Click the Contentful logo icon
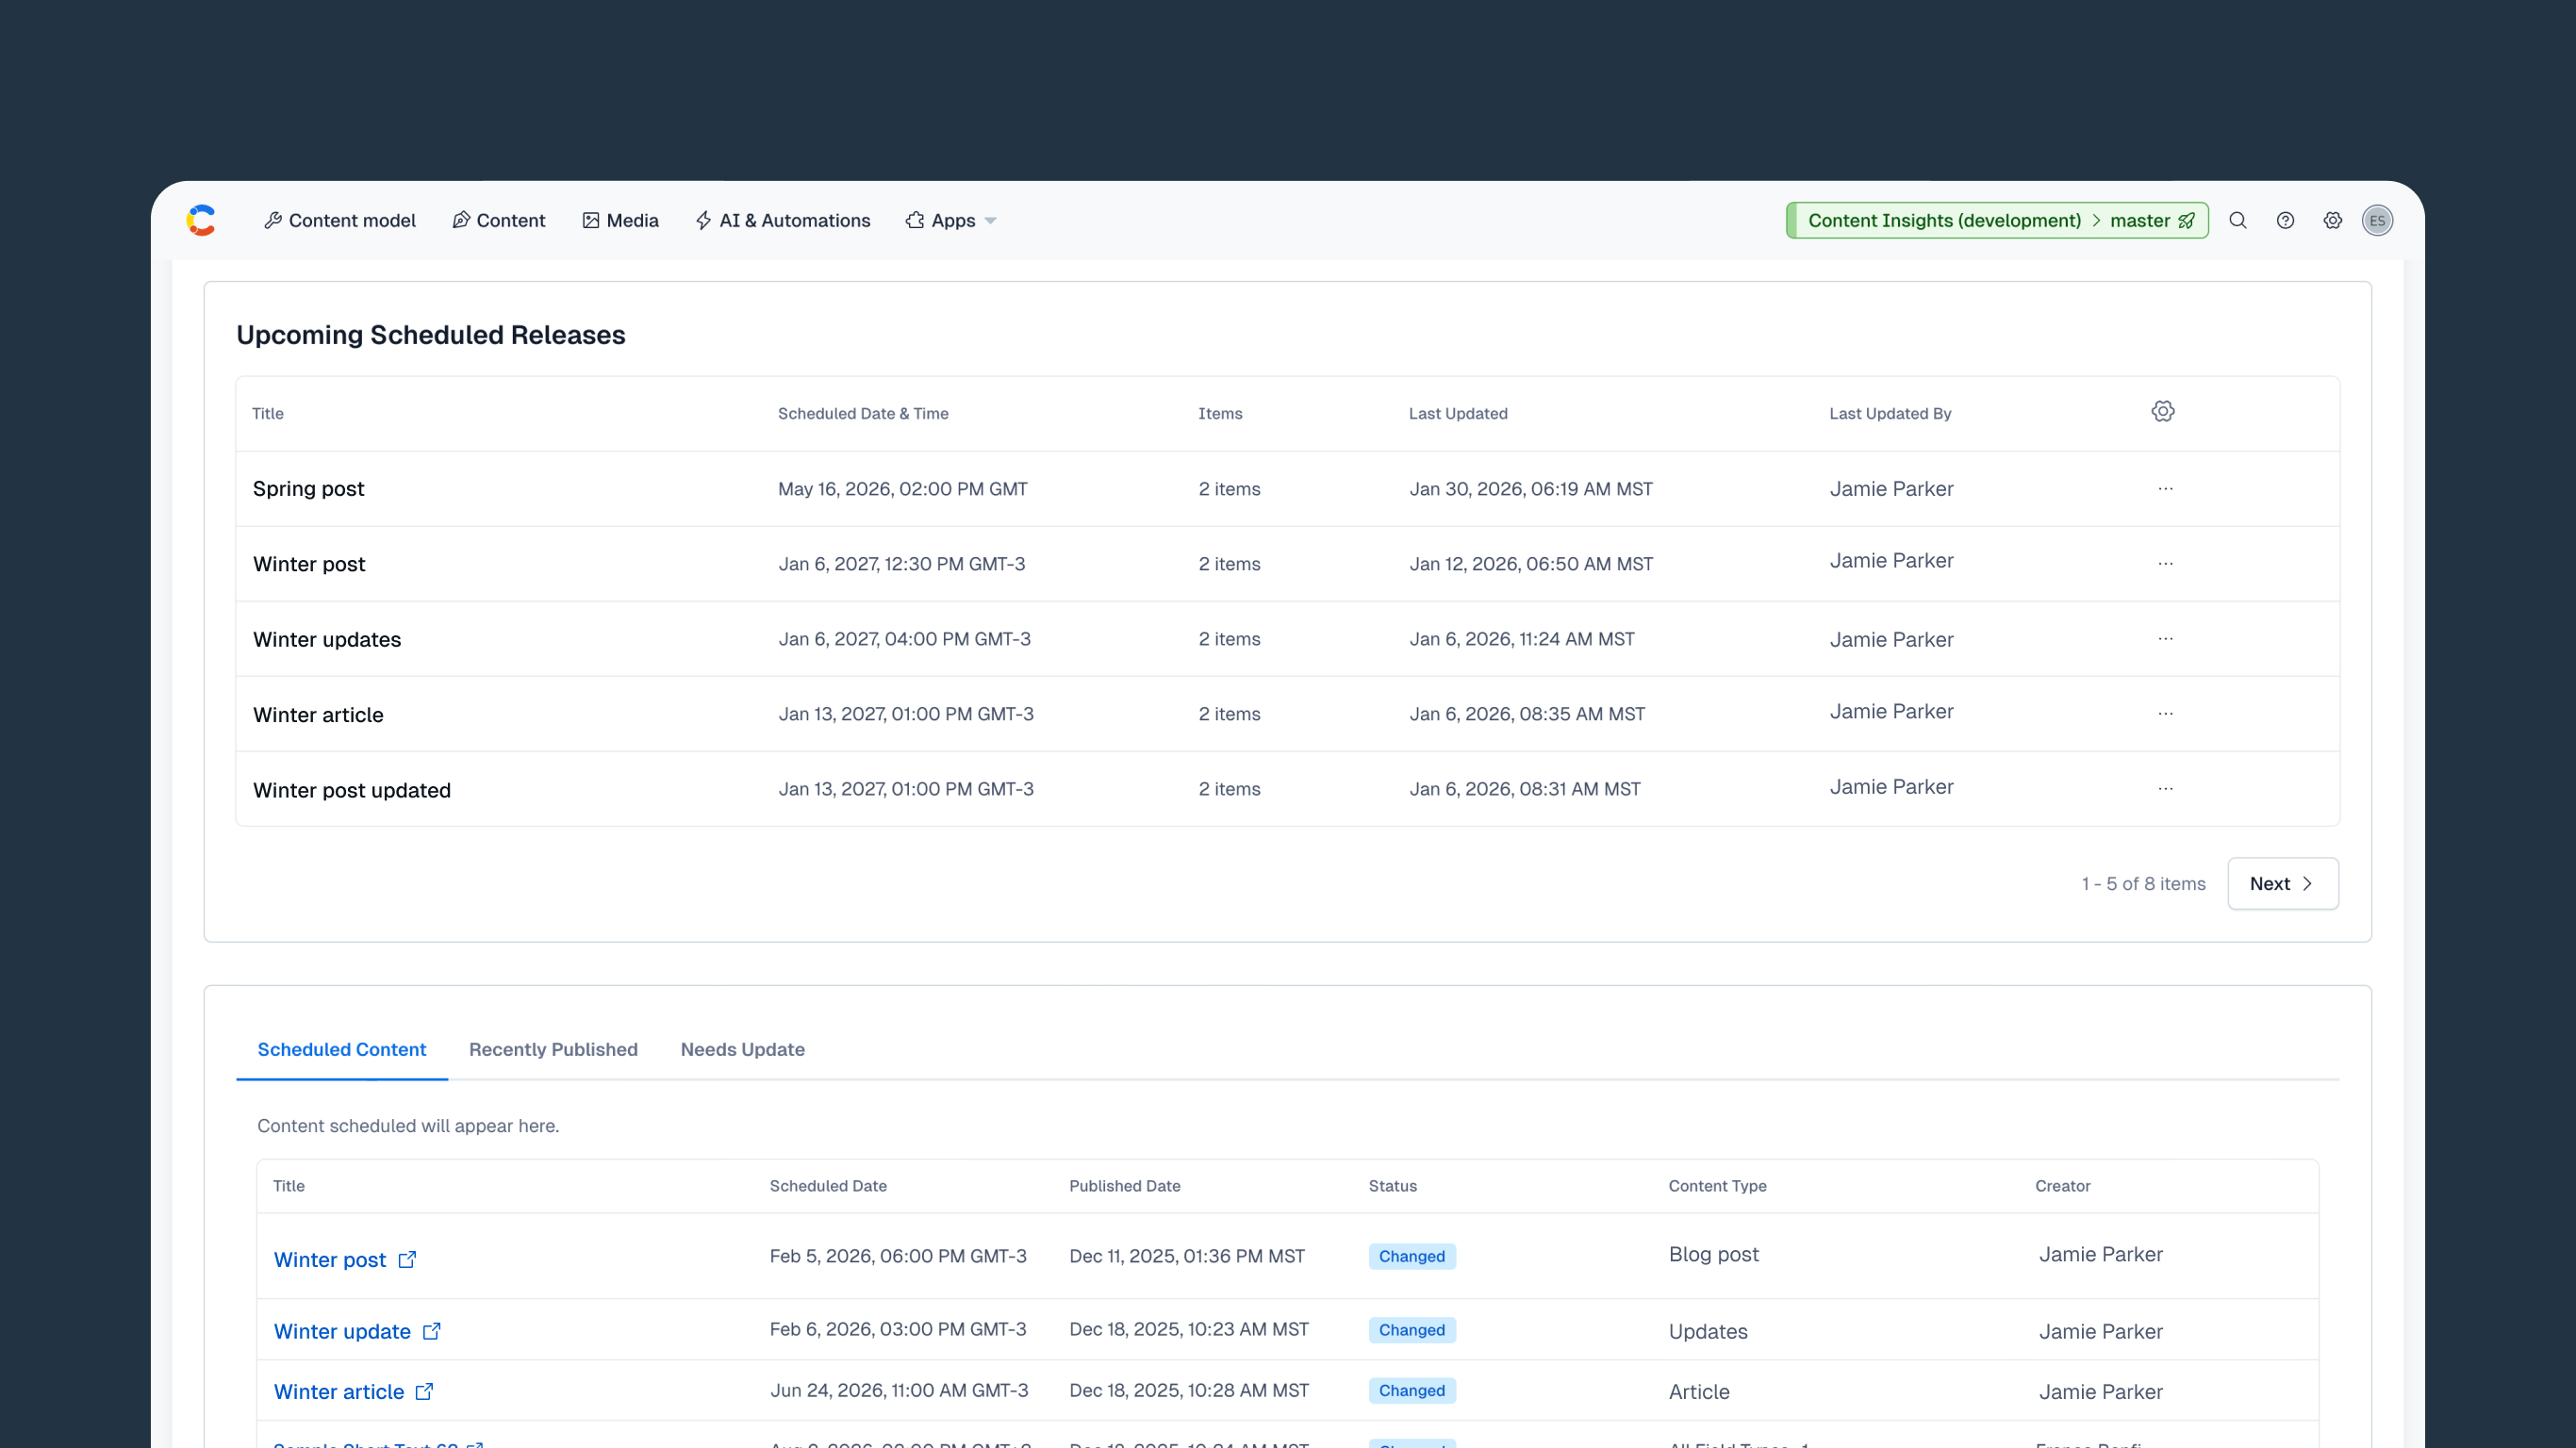2576x1448 pixels. coord(202,220)
